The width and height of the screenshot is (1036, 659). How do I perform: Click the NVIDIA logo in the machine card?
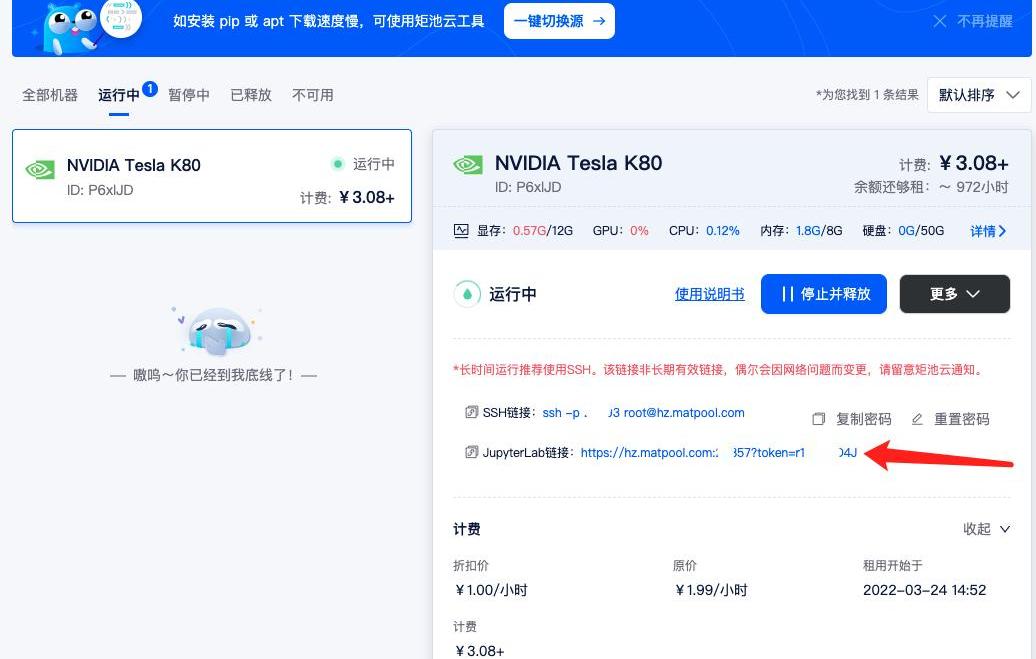pyautogui.click(x=40, y=170)
